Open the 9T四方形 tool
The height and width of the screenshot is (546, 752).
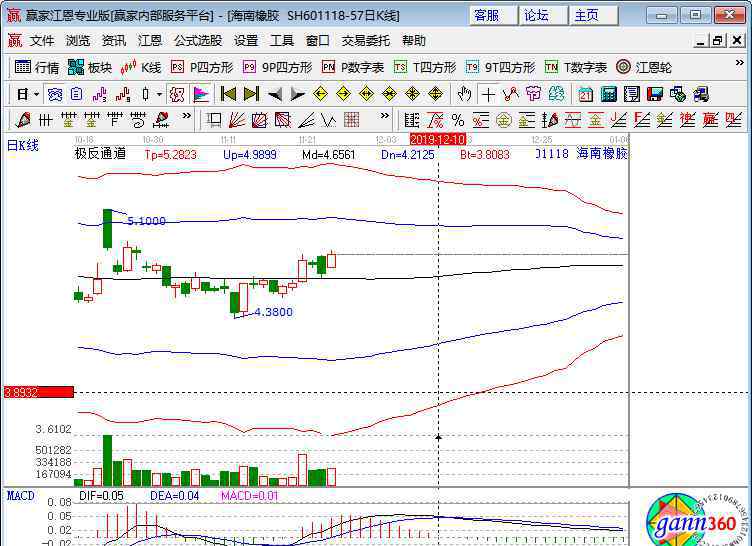[500, 68]
